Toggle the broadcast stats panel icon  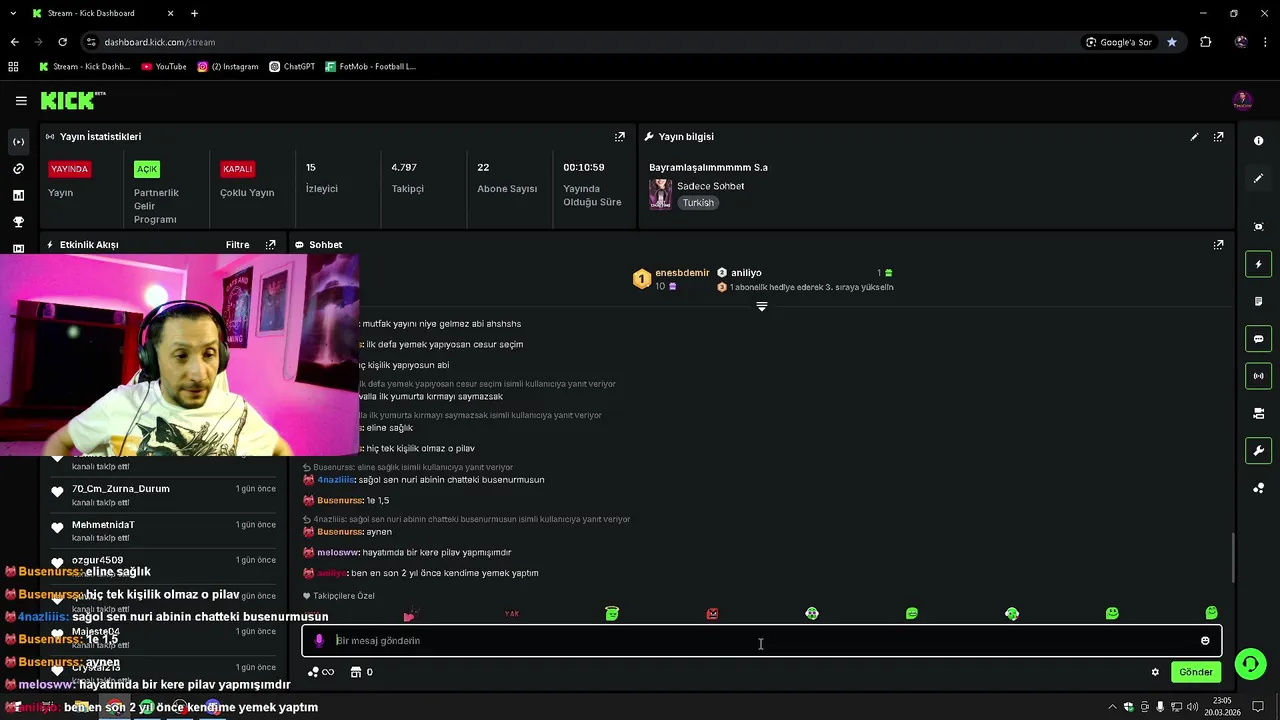[x=1259, y=376]
